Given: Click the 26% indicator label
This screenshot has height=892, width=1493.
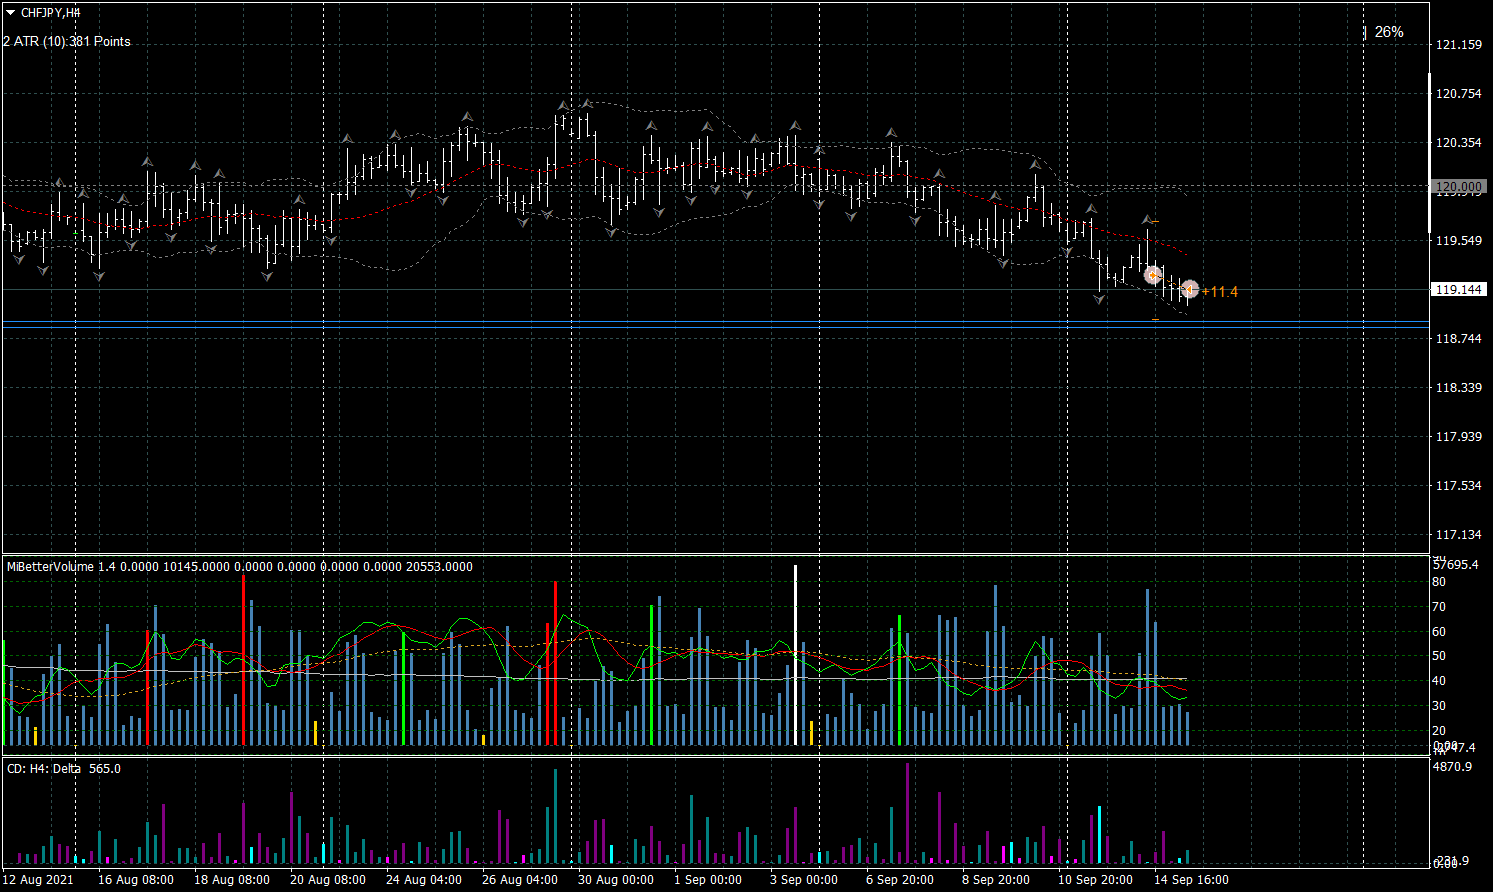Looking at the screenshot, I should [1388, 32].
